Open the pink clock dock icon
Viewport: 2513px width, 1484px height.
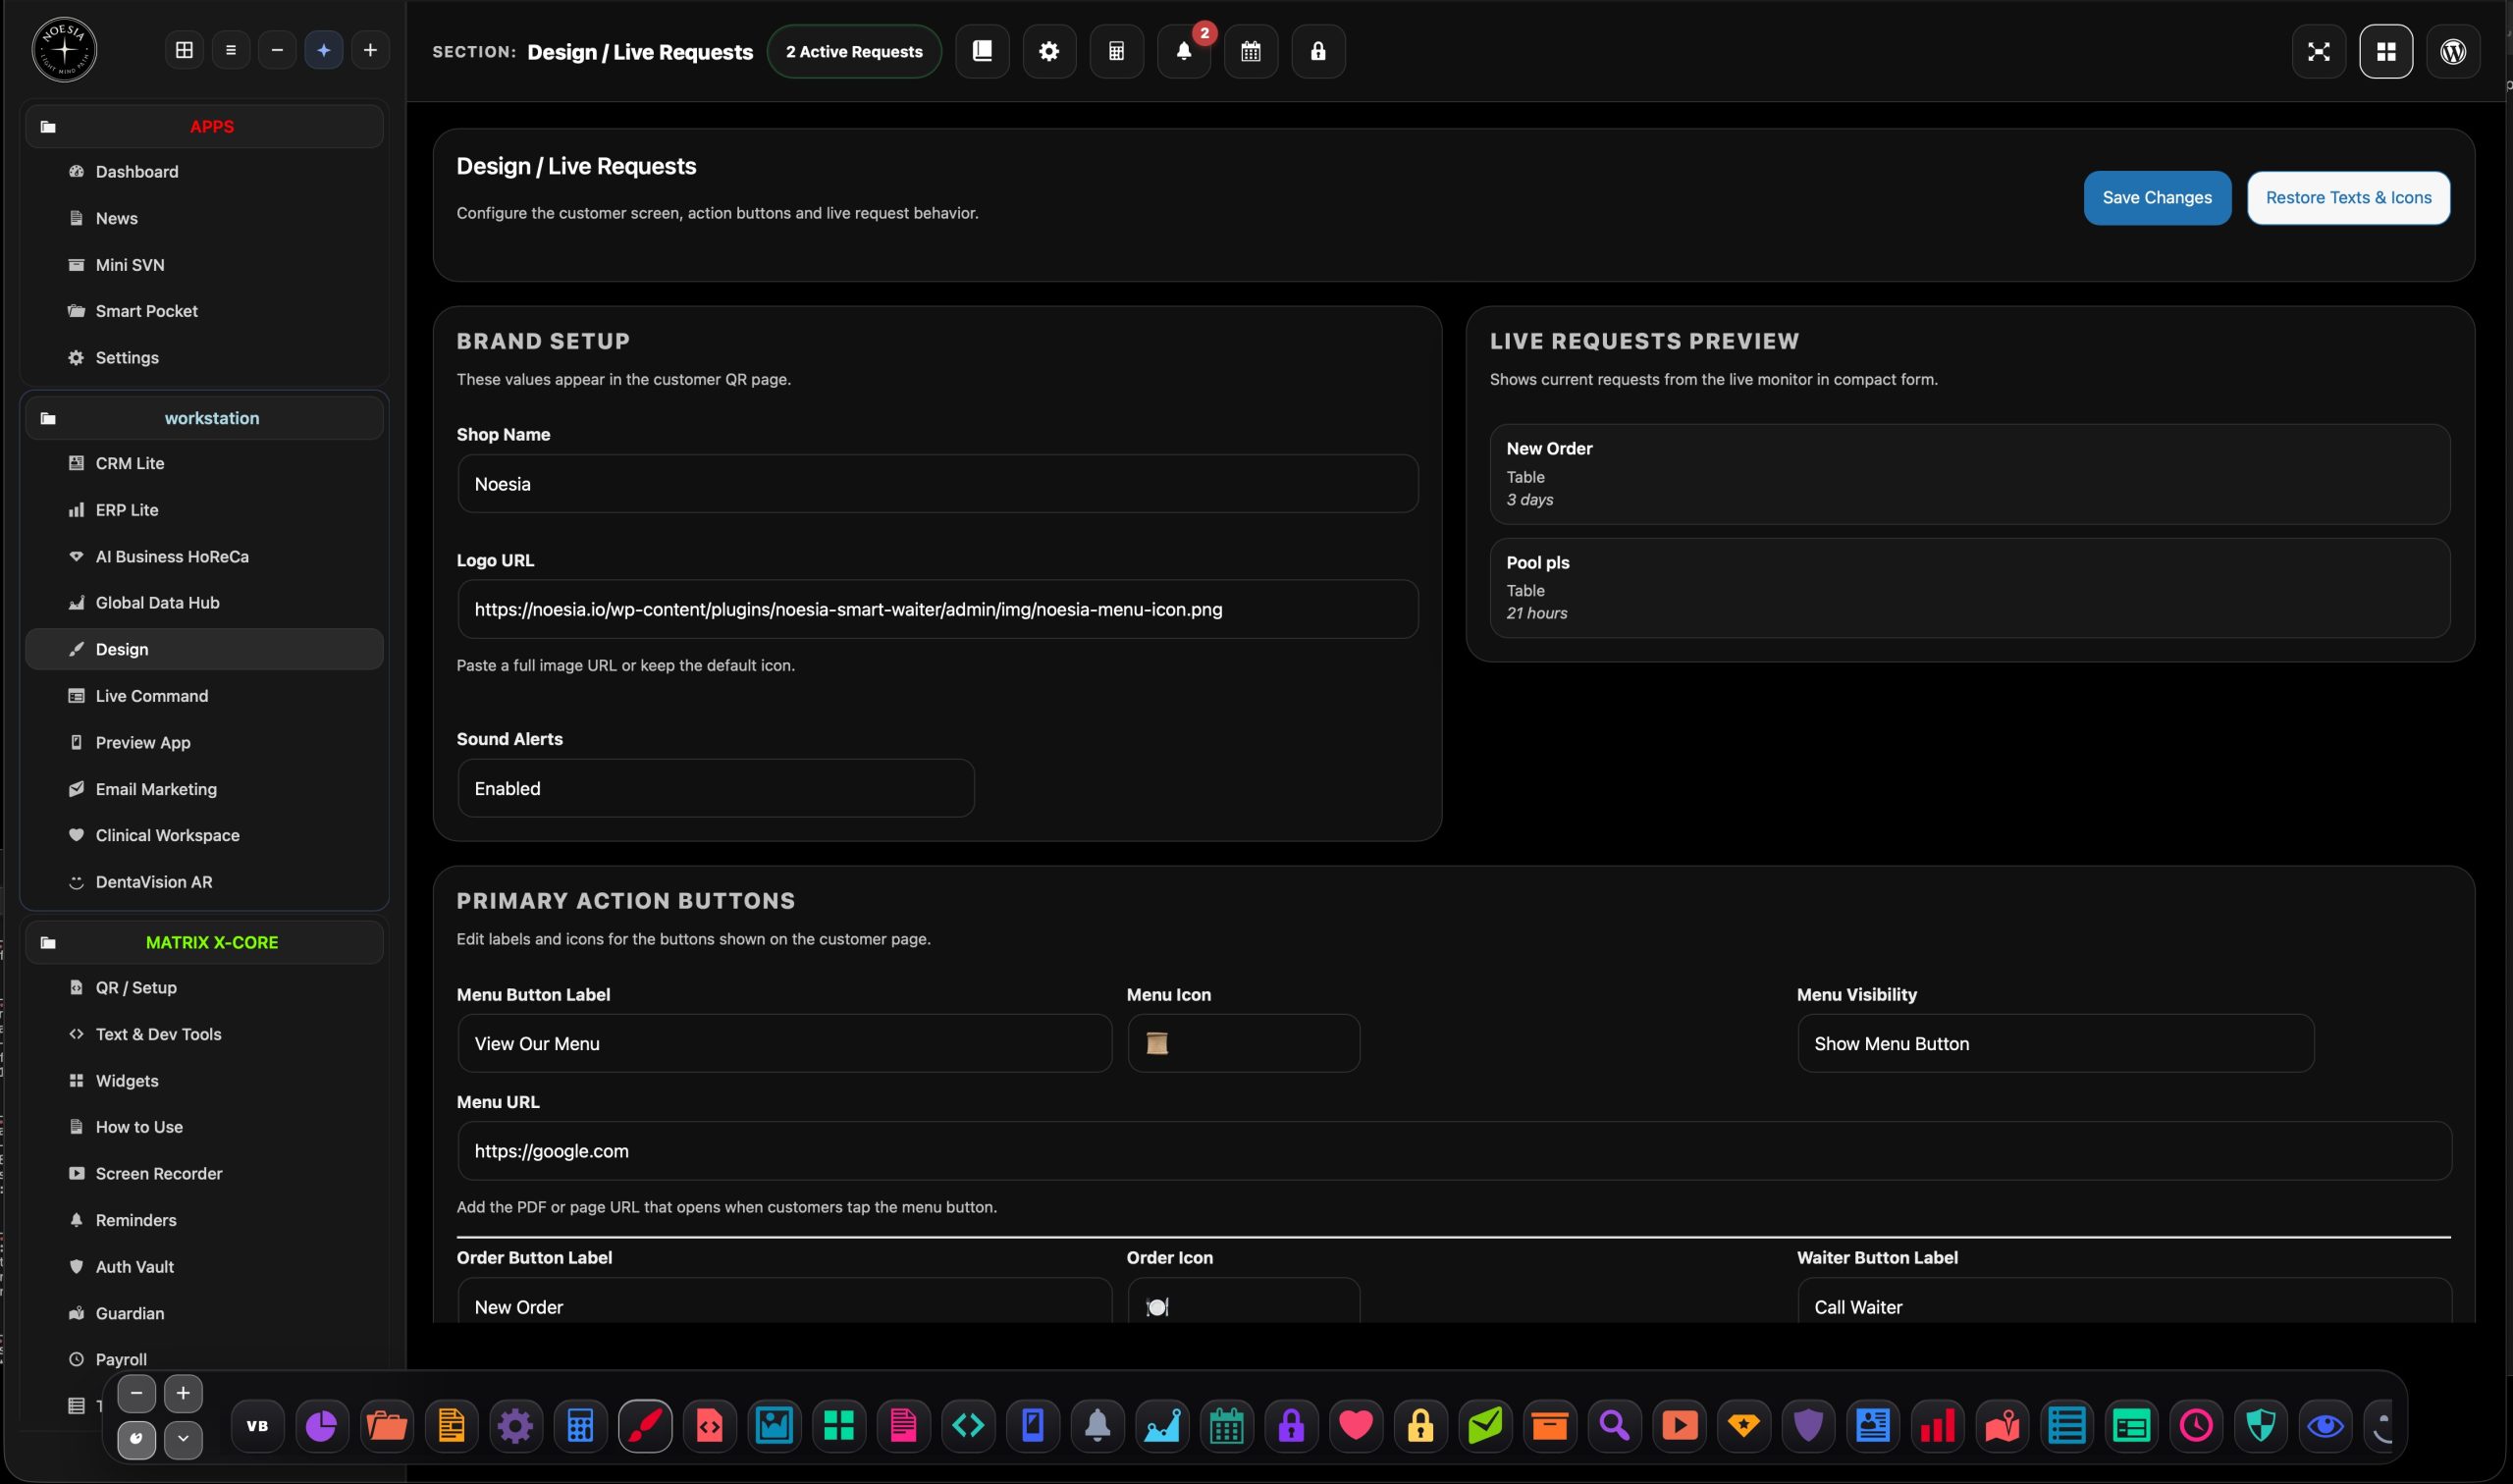click(2196, 1425)
